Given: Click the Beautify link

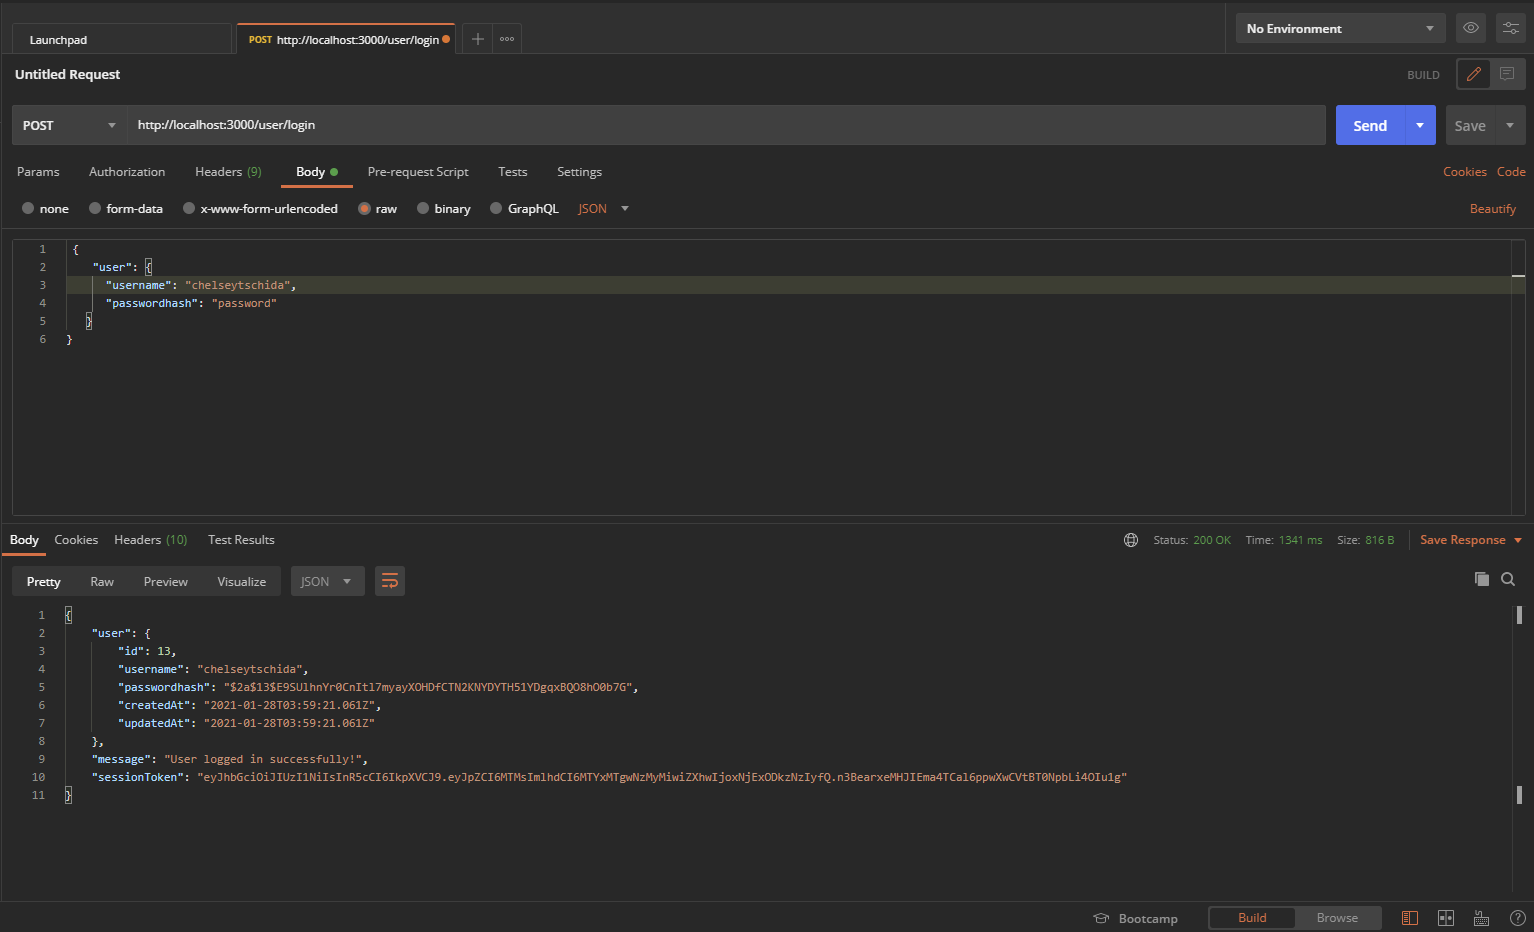Looking at the screenshot, I should click(x=1493, y=208).
